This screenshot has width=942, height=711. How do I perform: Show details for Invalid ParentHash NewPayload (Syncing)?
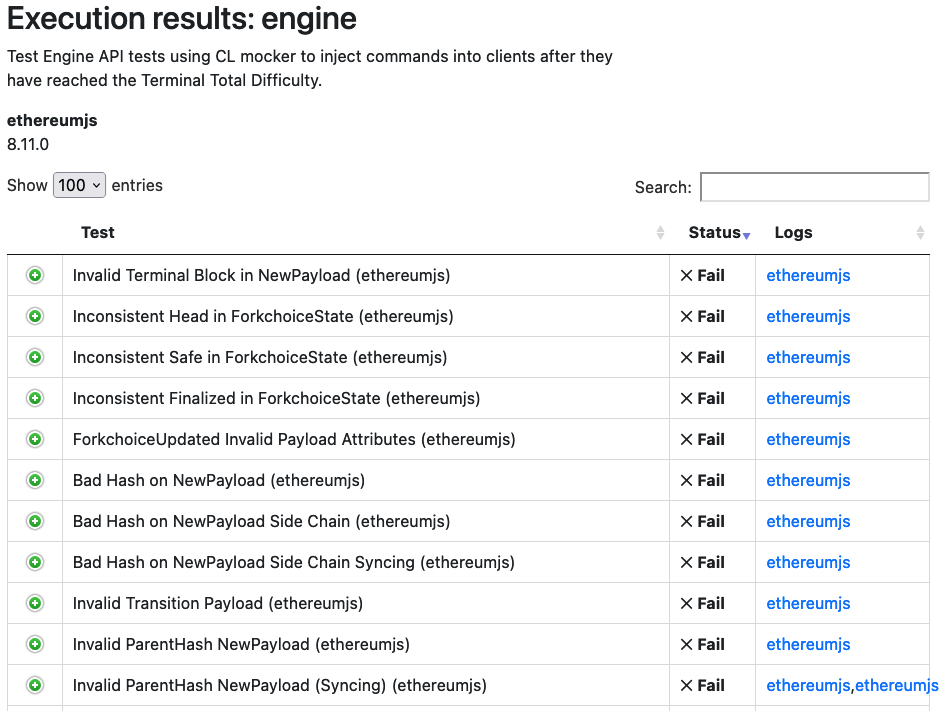pyautogui.click(x=35, y=685)
